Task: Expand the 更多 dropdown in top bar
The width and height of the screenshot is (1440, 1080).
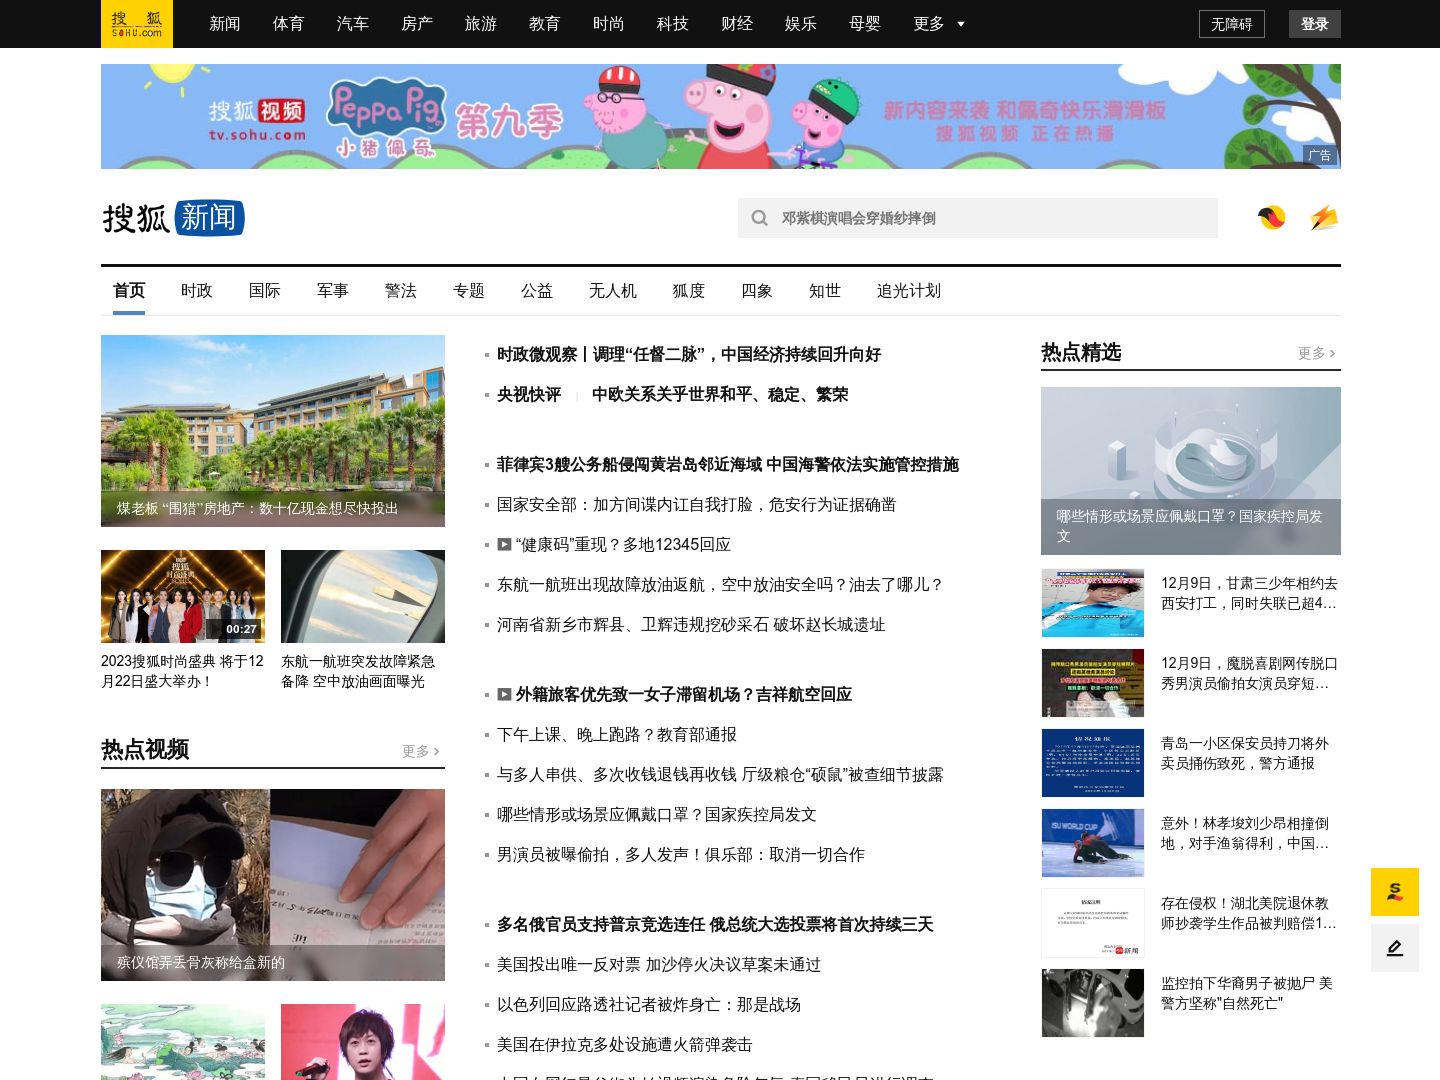Action: (x=938, y=24)
